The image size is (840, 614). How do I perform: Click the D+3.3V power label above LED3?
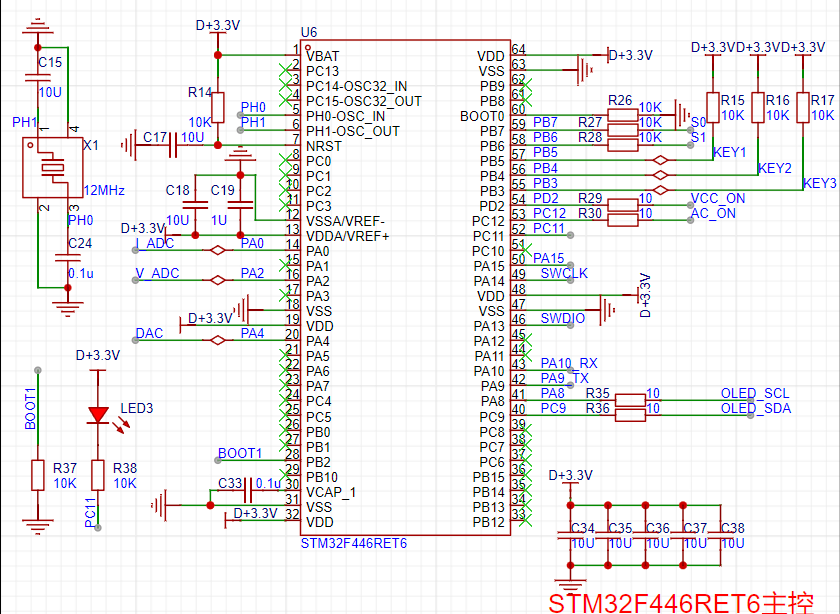point(98,355)
